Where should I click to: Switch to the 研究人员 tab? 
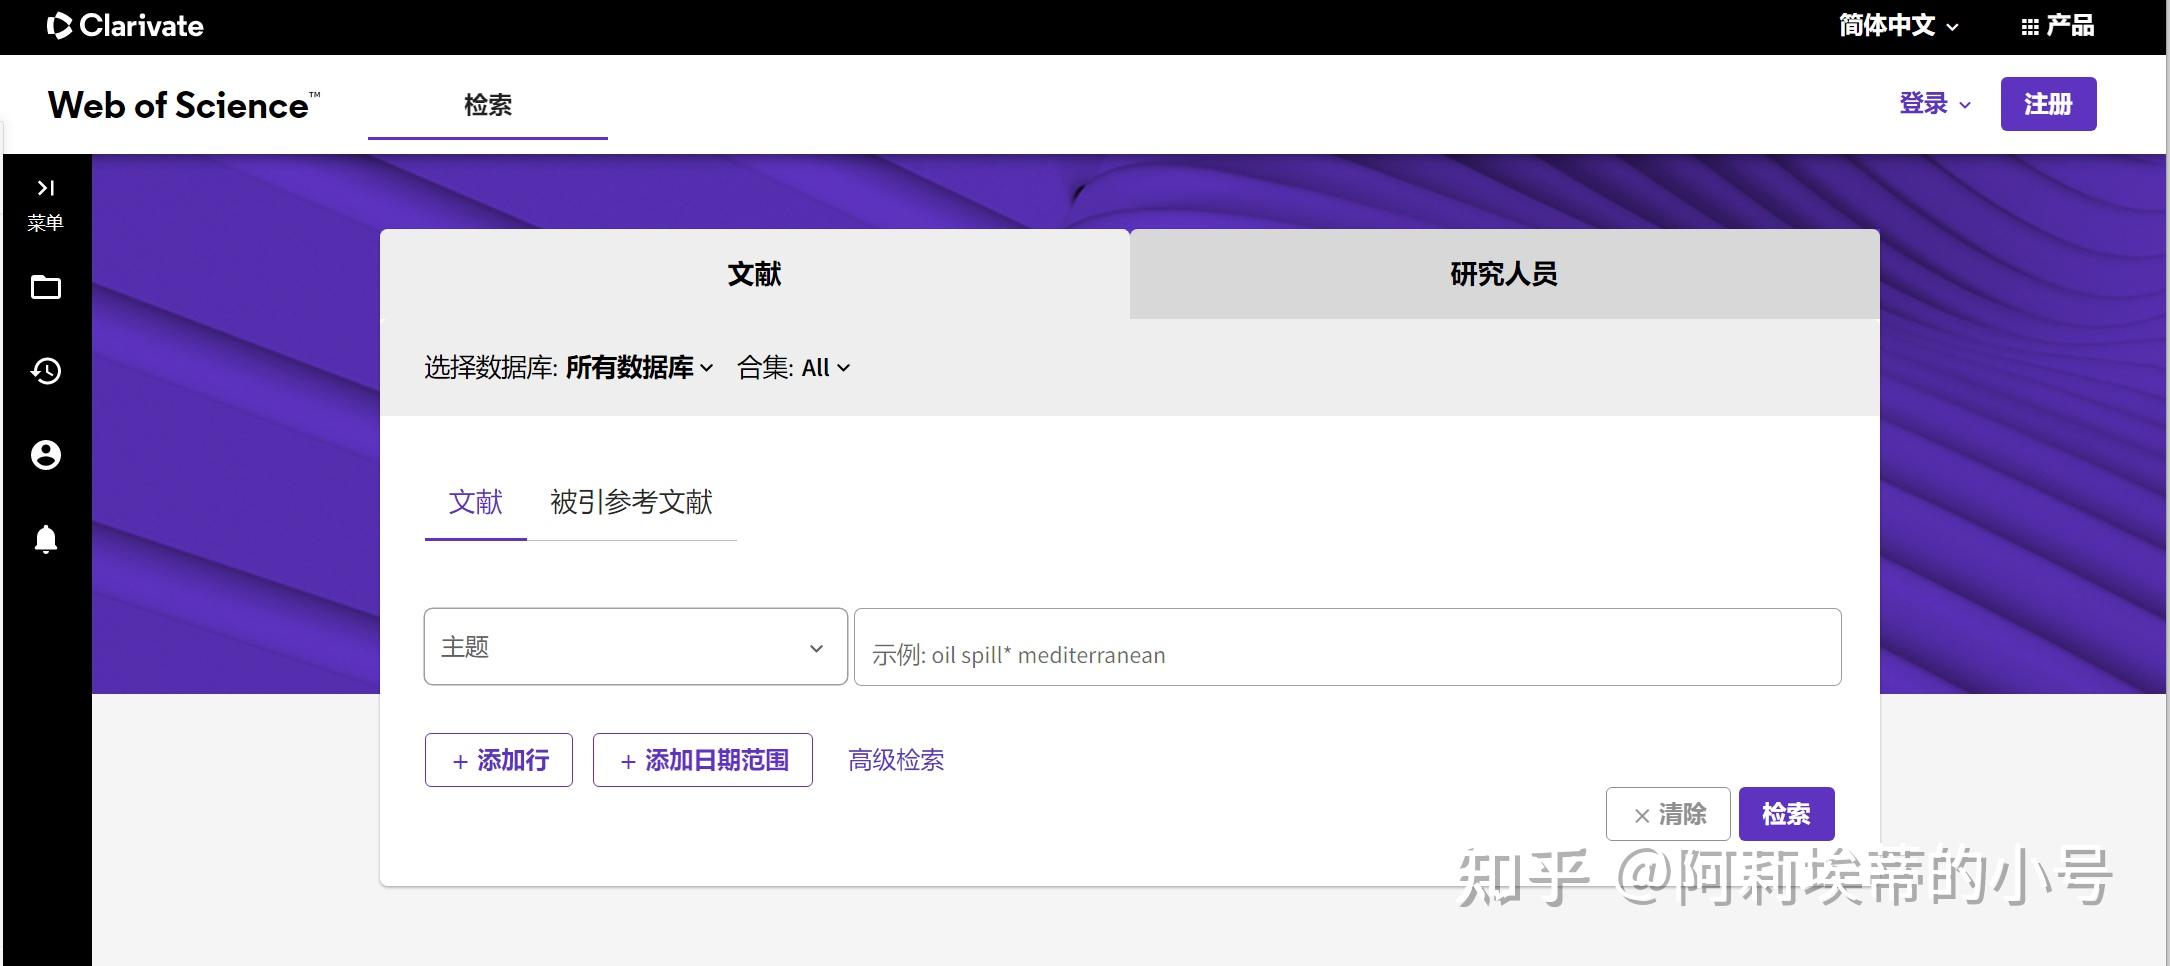coord(1504,274)
